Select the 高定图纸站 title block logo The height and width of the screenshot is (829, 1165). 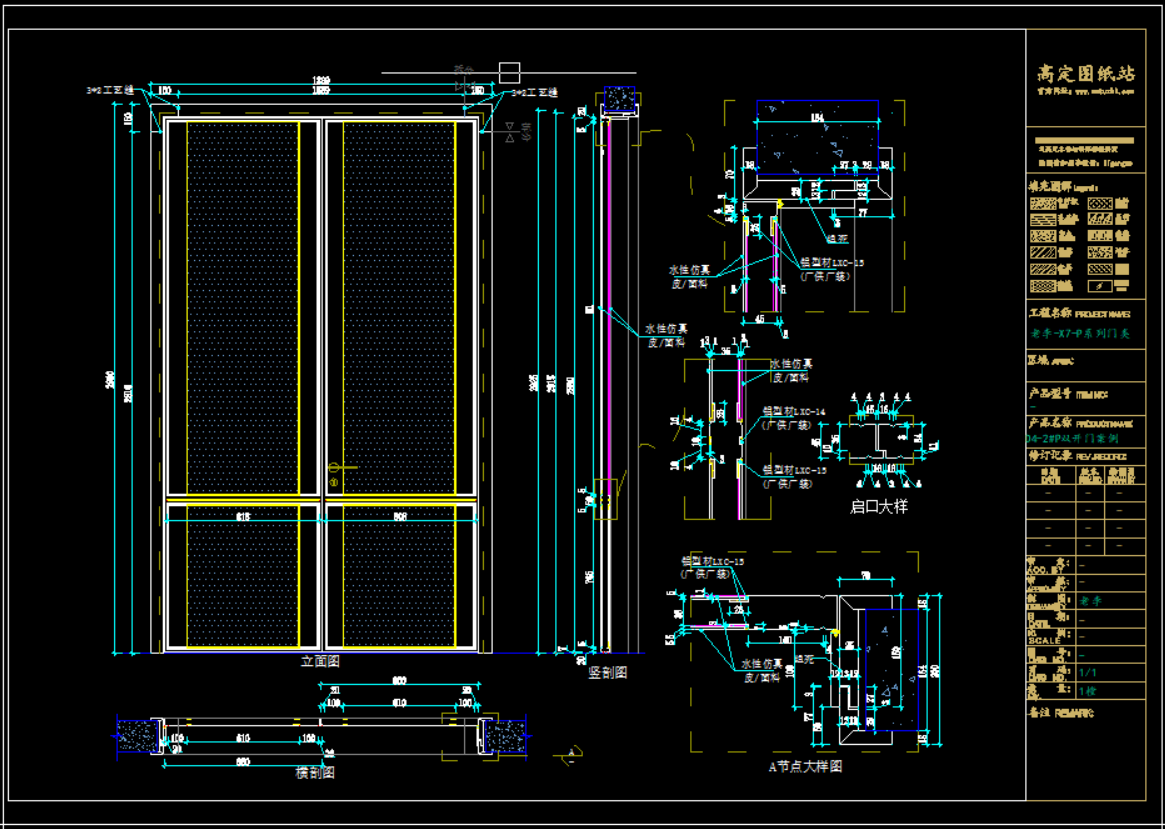coord(1085,75)
